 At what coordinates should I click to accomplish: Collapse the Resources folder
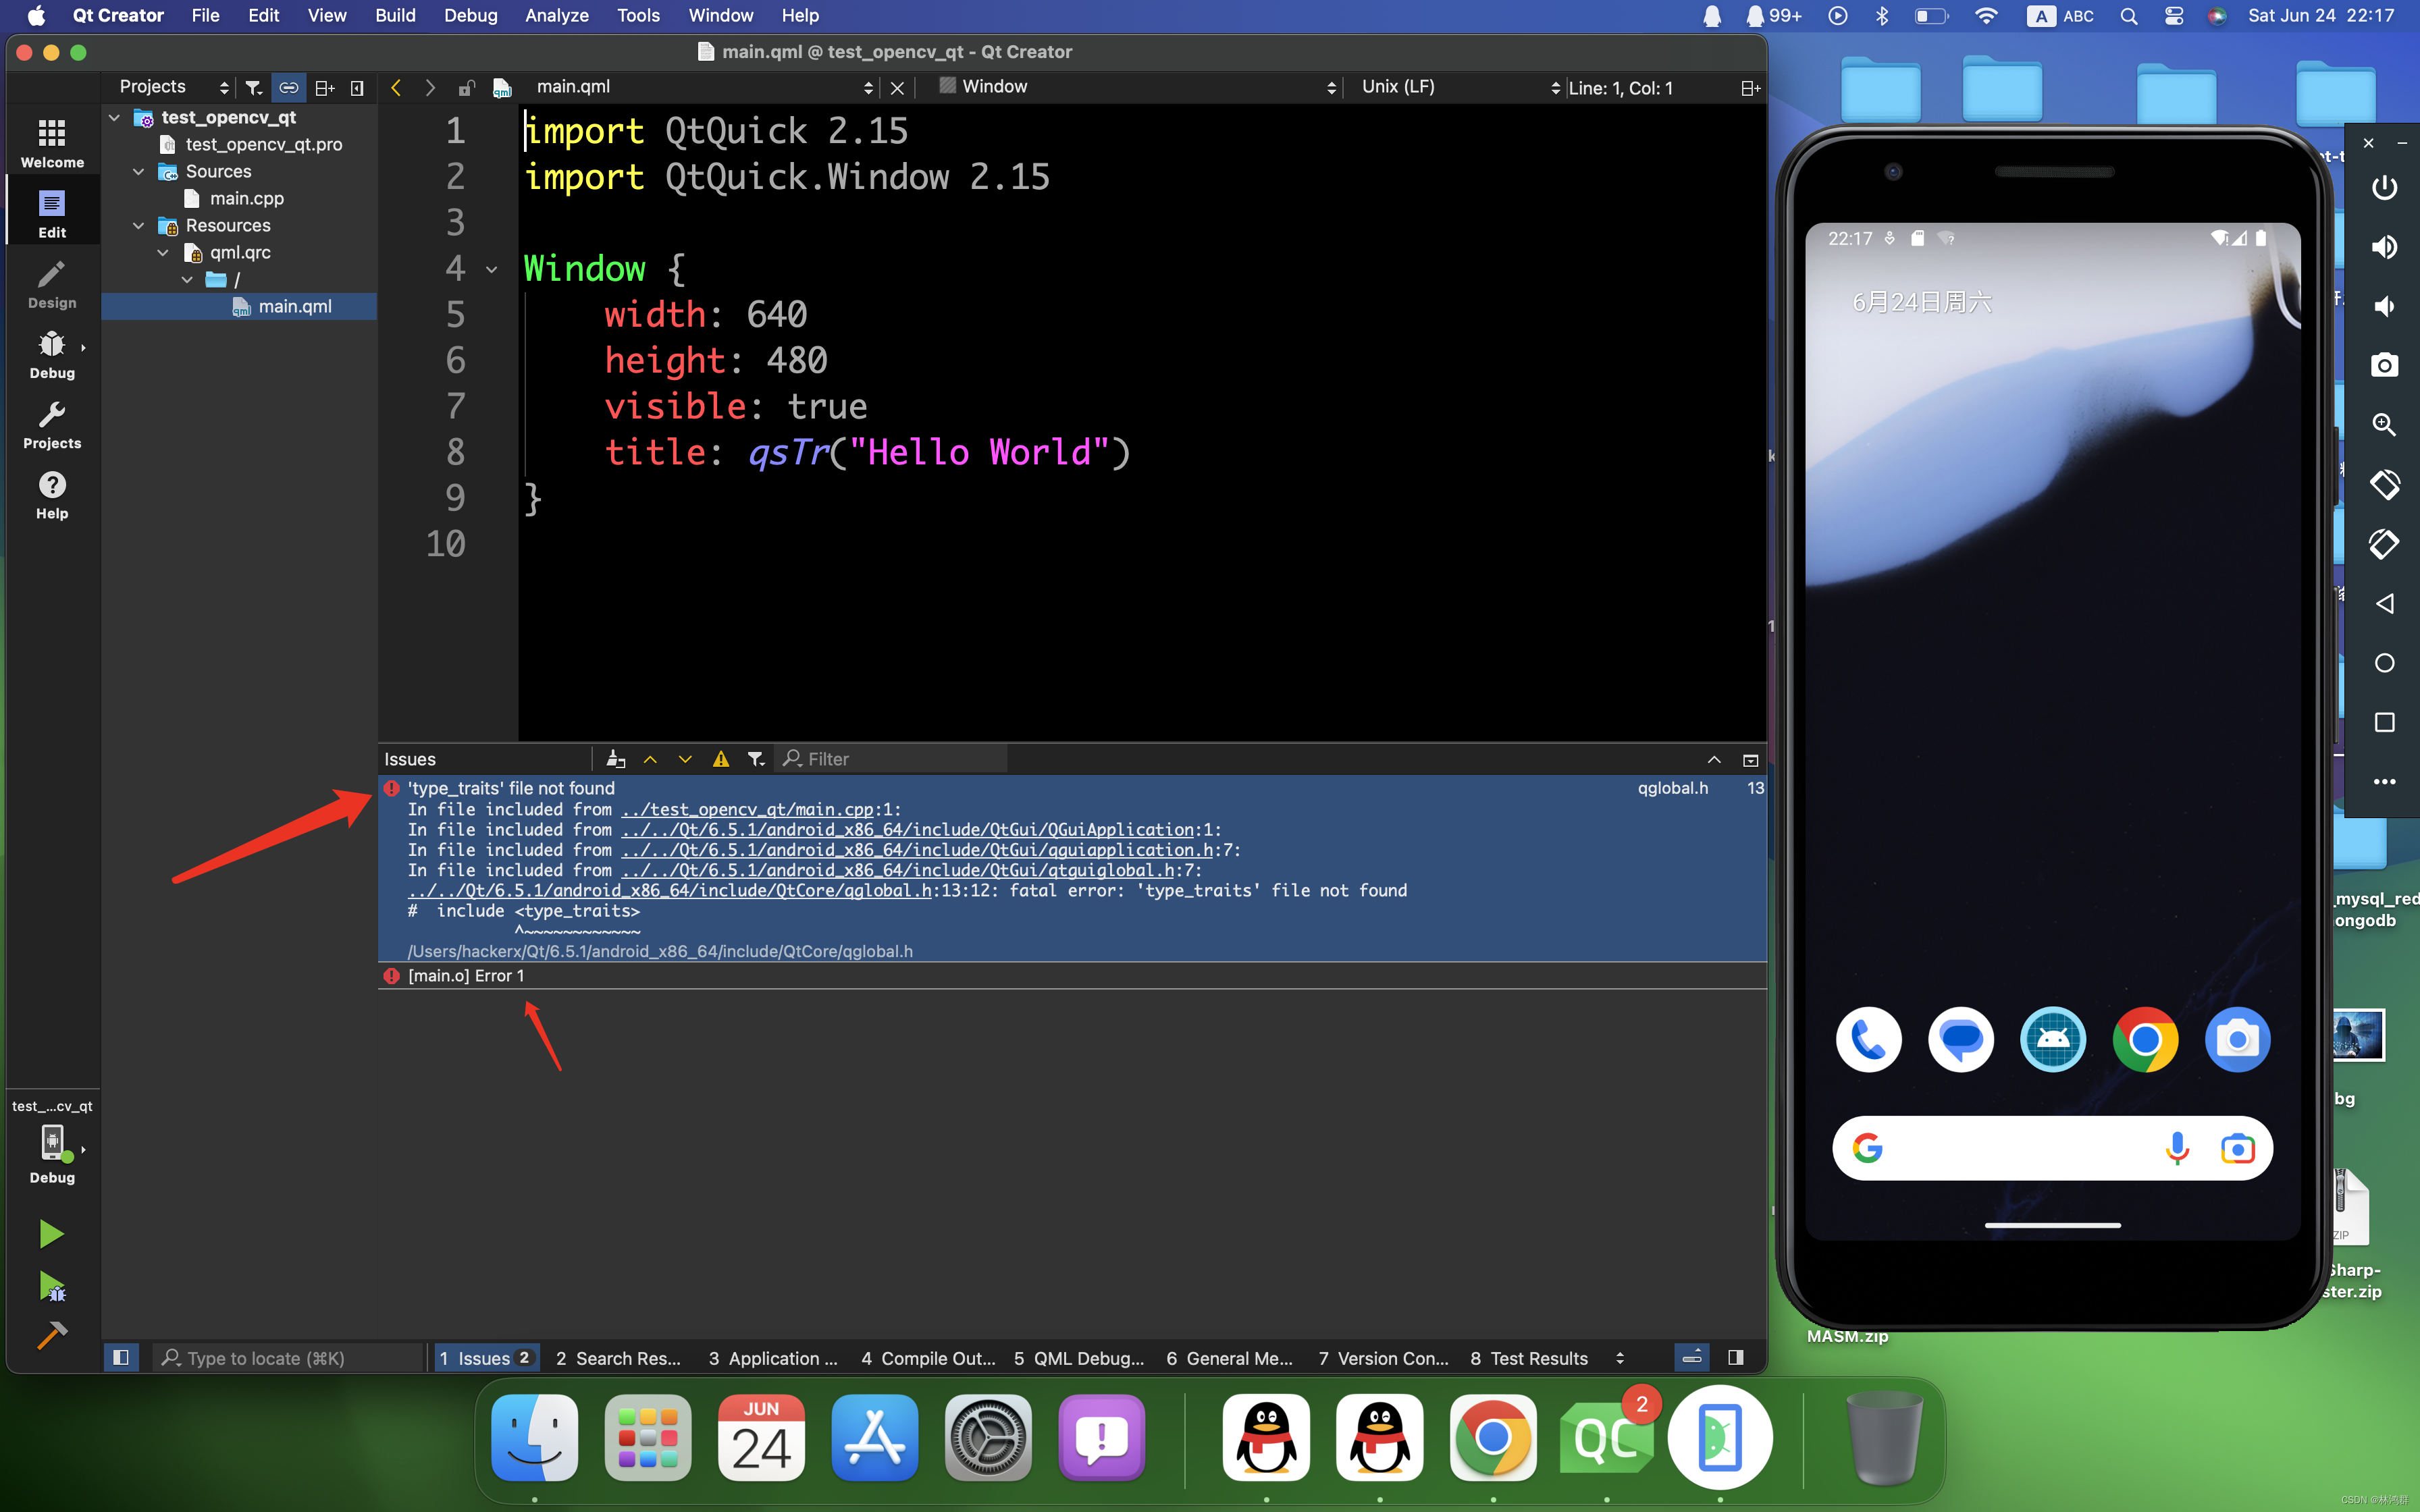(139, 225)
